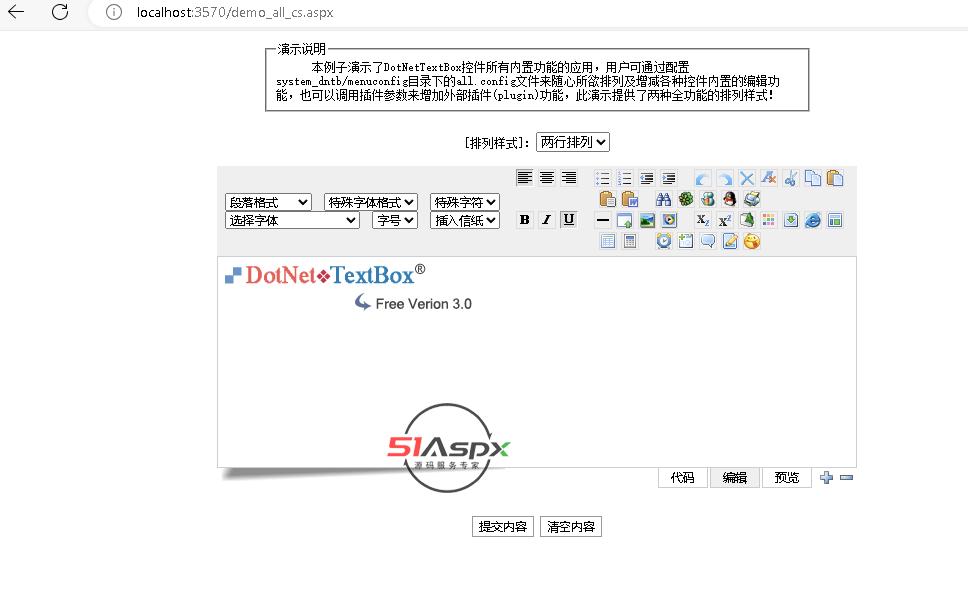Insert time with alarm clock icon

click(664, 241)
